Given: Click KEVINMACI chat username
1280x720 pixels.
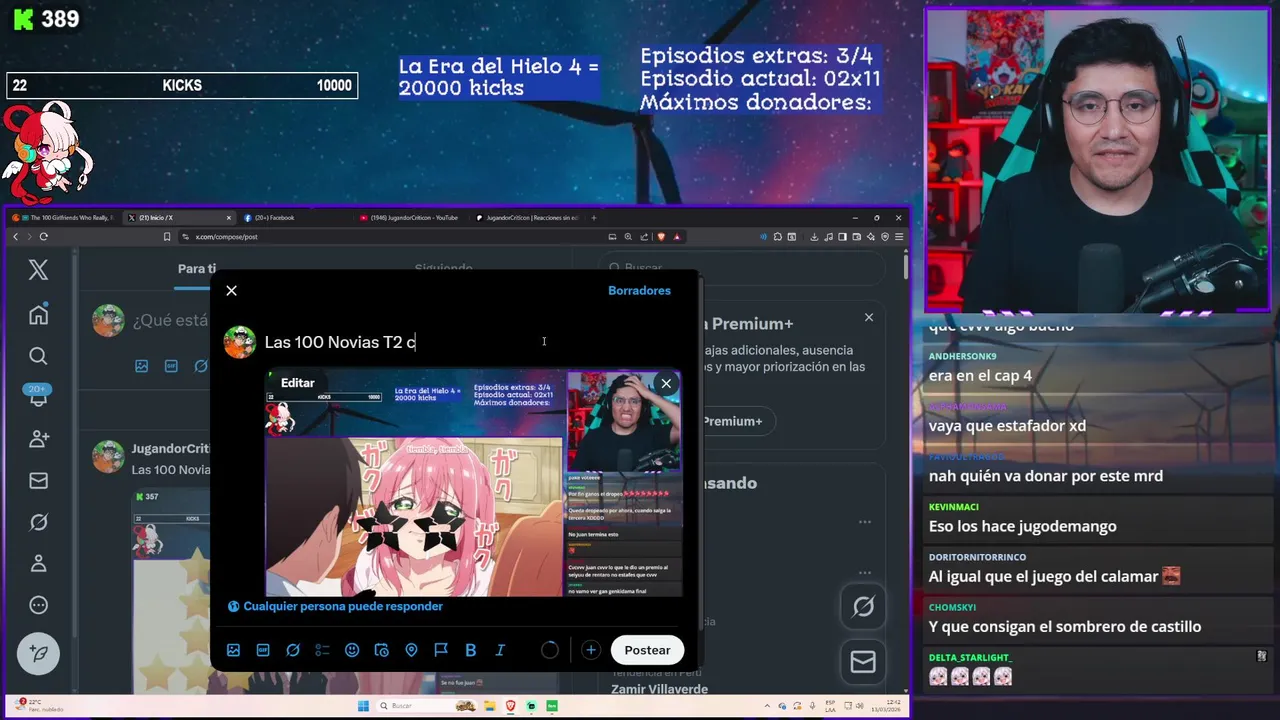Looking at the screenshot, I should tap(953, 507).
